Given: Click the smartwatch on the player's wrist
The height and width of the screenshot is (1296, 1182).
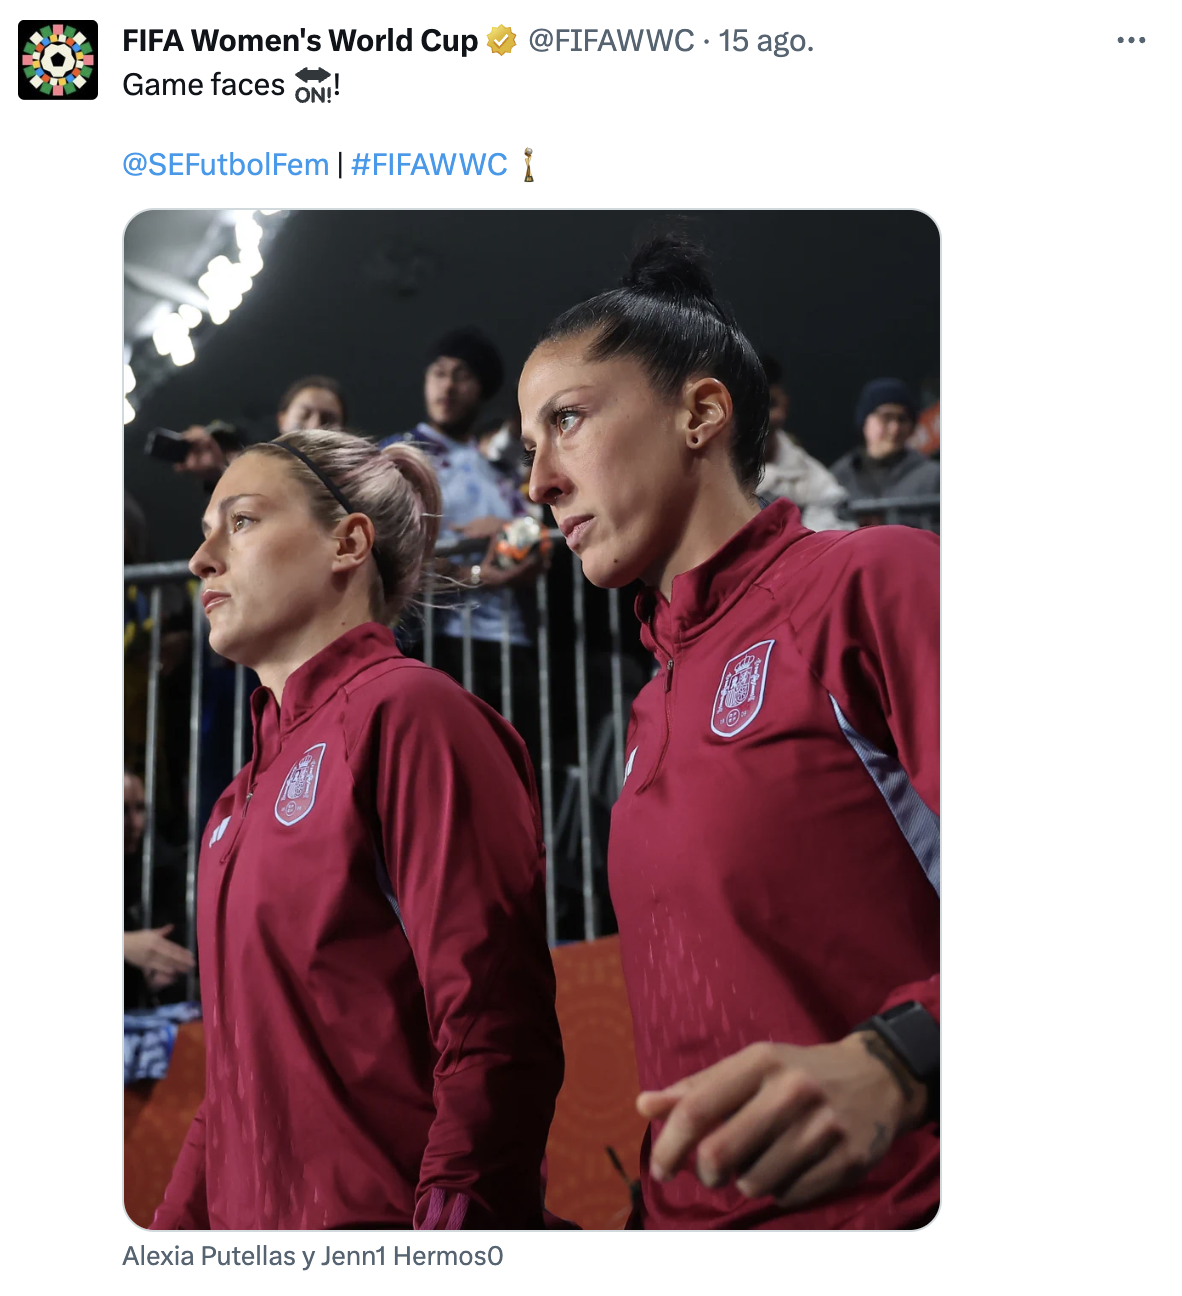Looking at the screenshot, I should tap(906, 1040).
